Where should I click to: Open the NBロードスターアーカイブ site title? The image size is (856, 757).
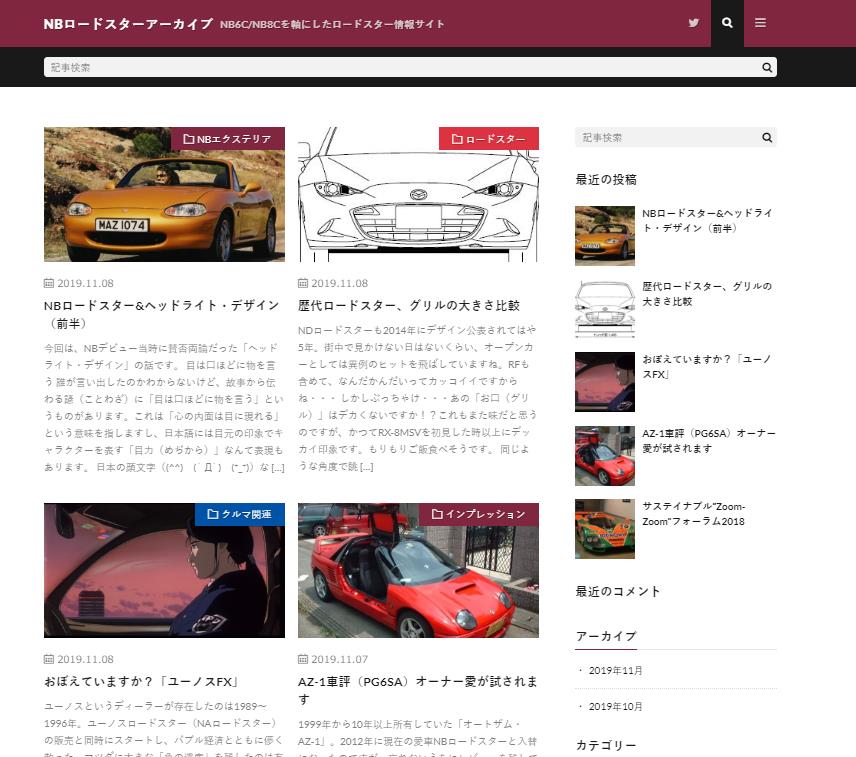point(128,24)
